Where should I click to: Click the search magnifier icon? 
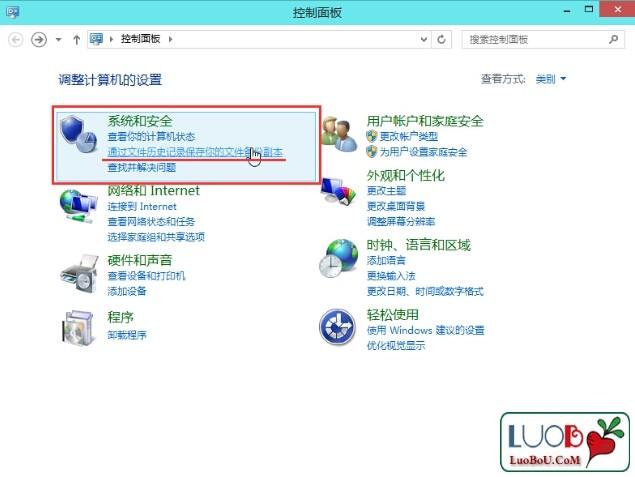coord(614,39)
